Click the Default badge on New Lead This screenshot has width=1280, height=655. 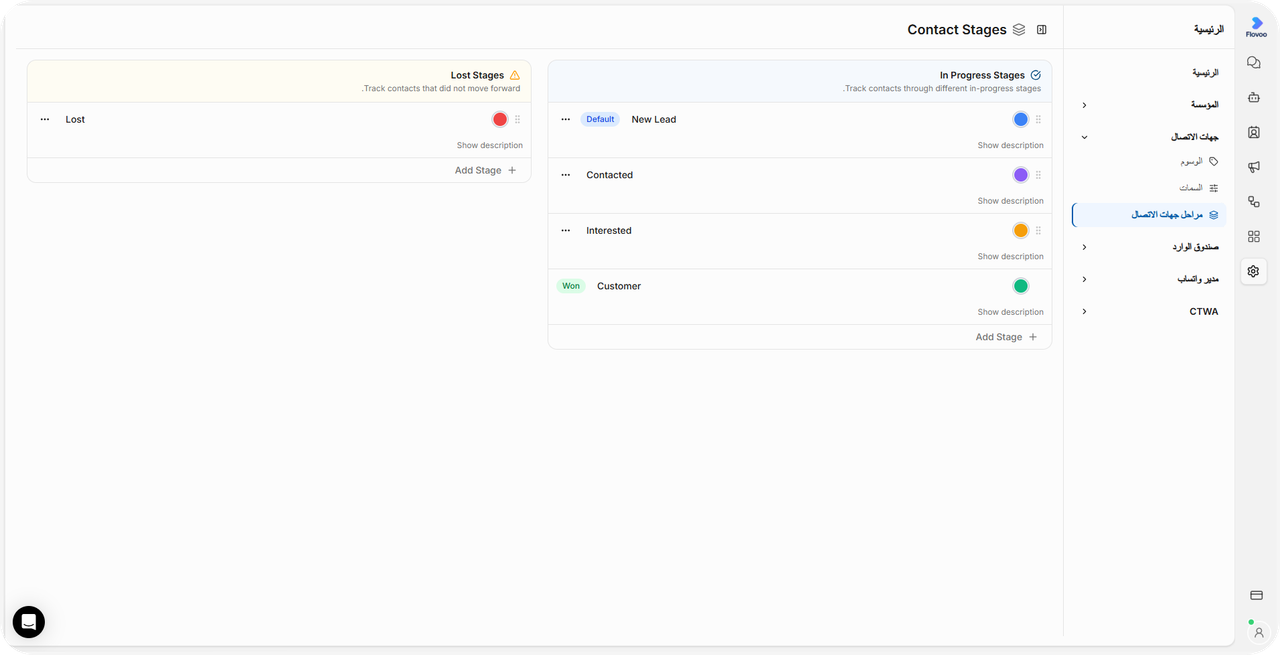(x=600, y=119)
